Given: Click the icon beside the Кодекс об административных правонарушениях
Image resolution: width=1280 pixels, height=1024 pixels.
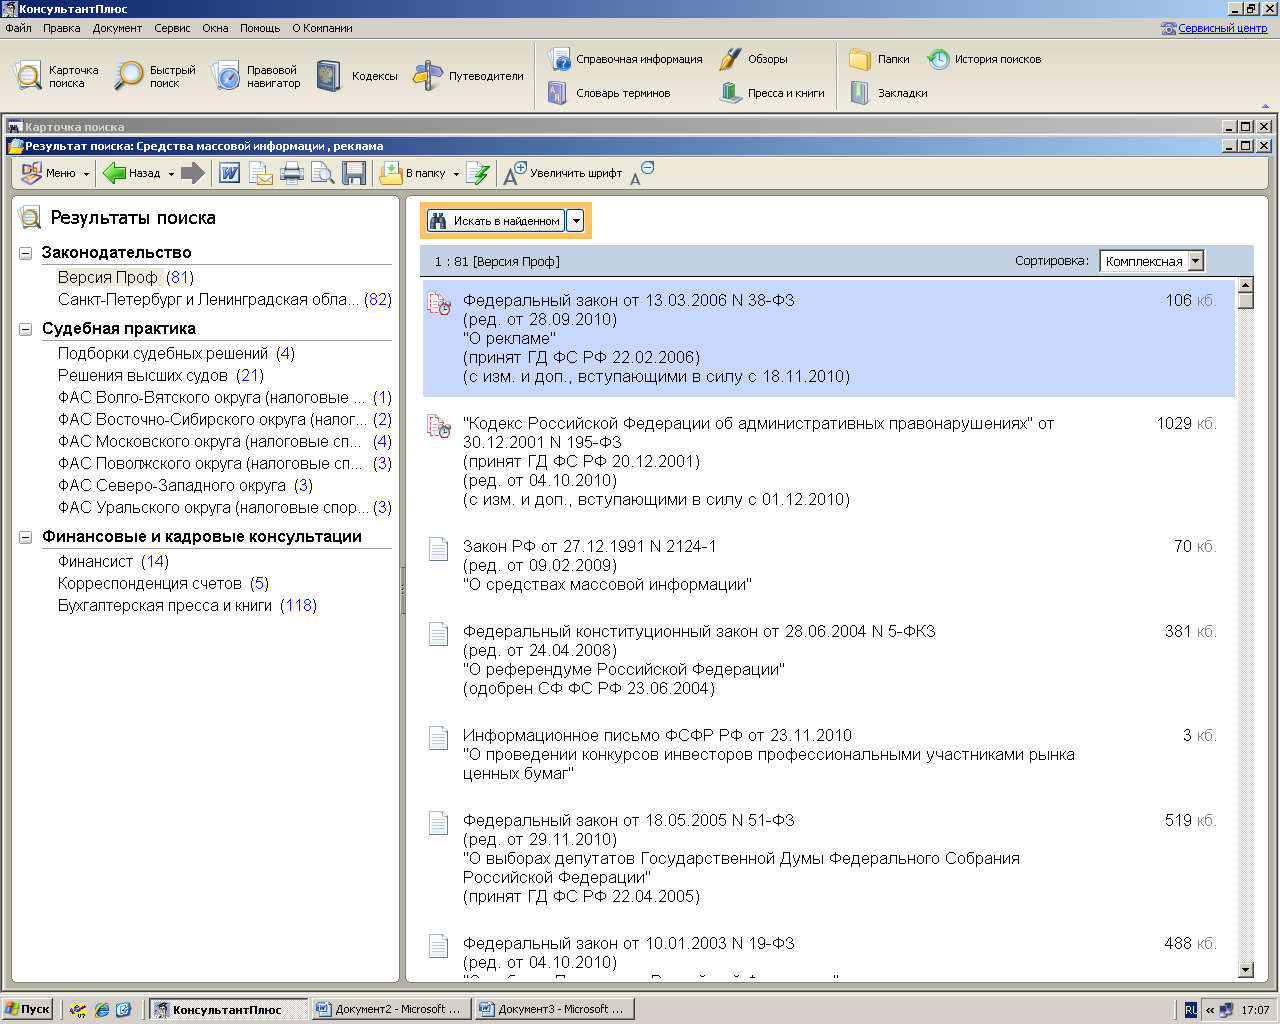Looking at the screenshot, I should (x=439, y=426).
